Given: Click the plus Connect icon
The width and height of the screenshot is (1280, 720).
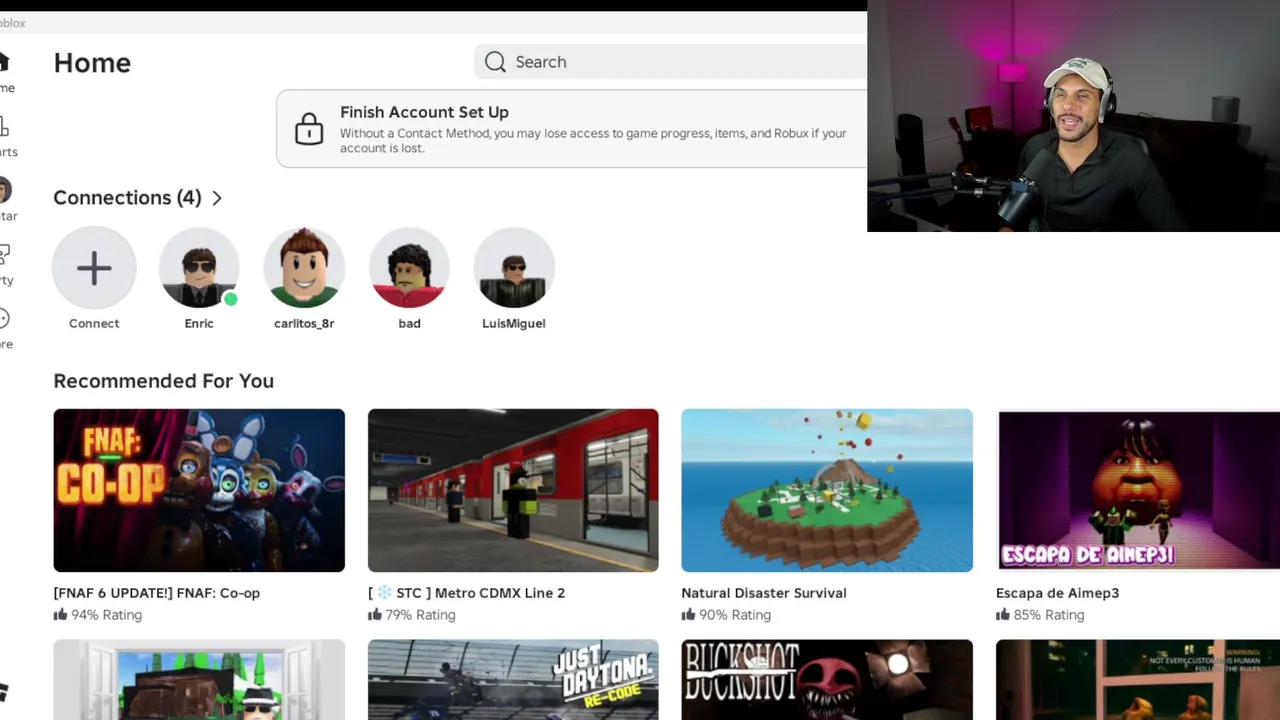Looking at the screenshot, I should pyautogui.click(x=94, y=268).
